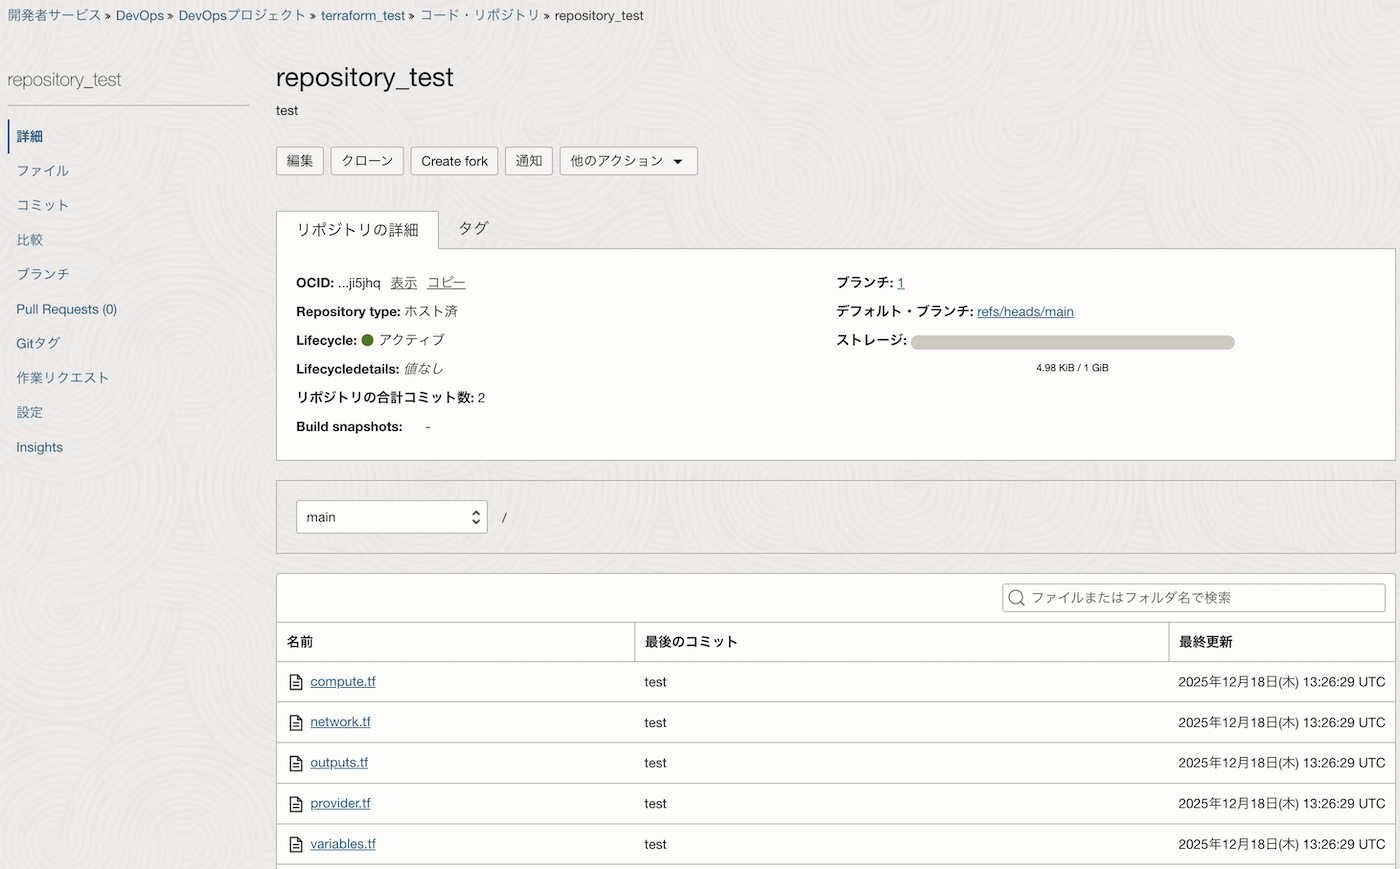
Task: Open the refs/heads/main default branch link
Action: [x=1025, y=312]
